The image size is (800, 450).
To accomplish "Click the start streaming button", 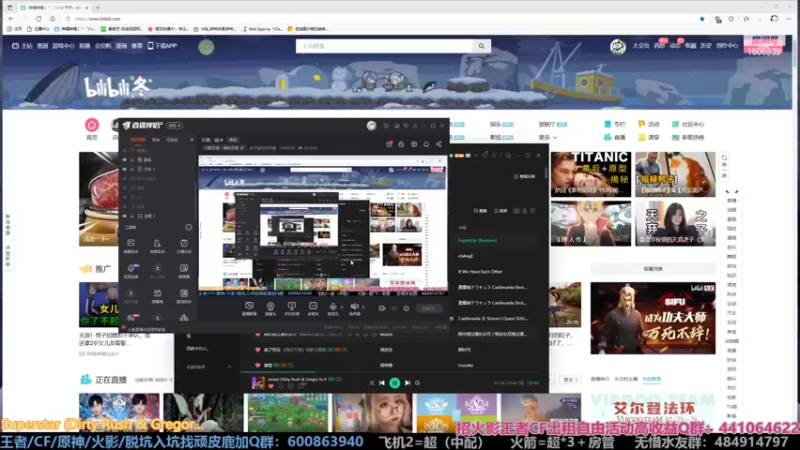I will pyautogui.click(x=428, y=308).
